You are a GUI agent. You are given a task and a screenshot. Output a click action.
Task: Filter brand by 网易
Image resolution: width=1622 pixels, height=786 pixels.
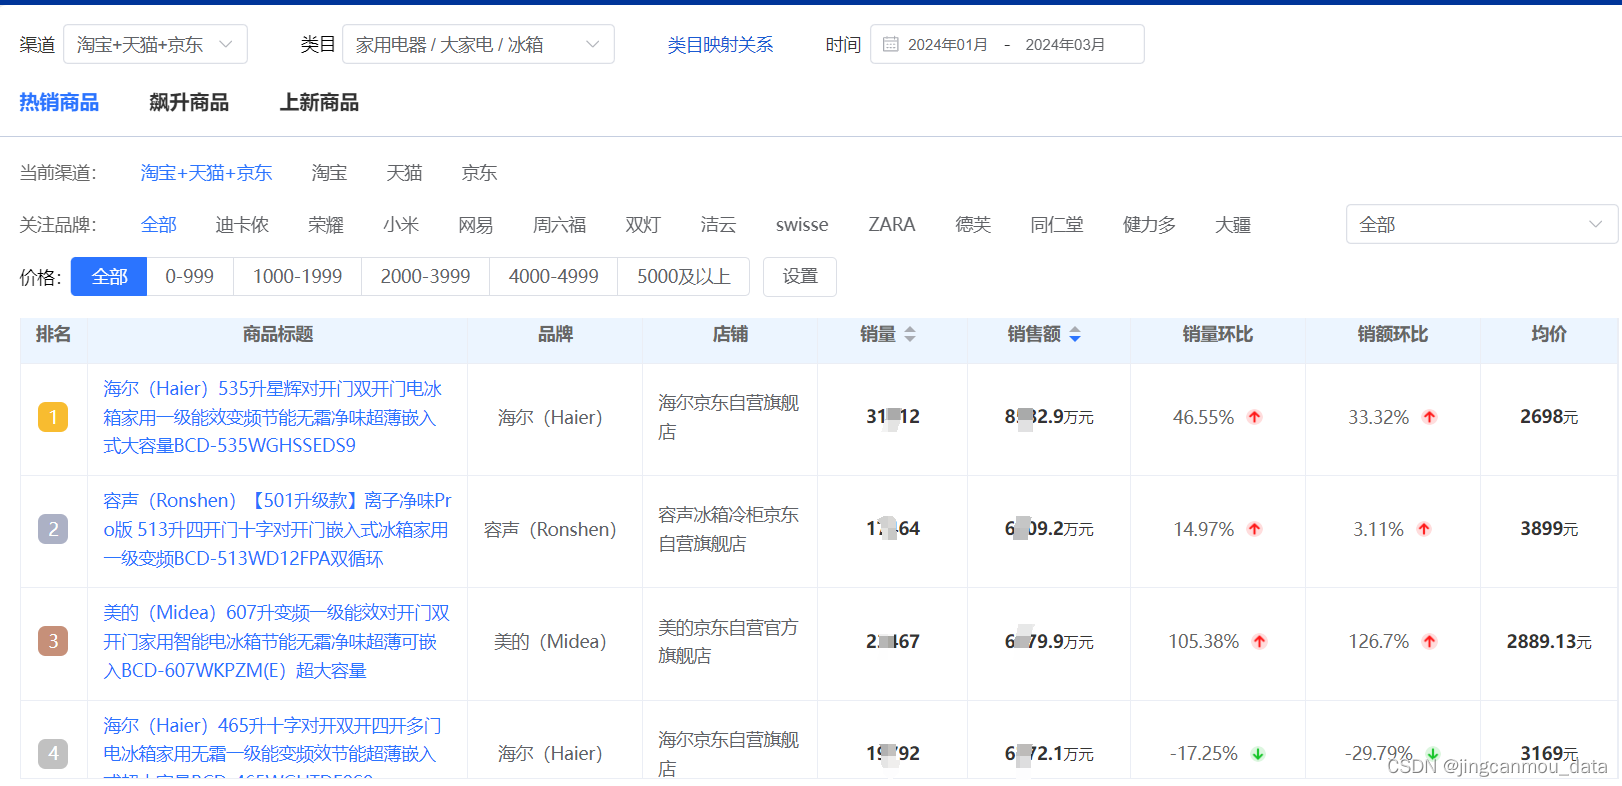(476, 225)
